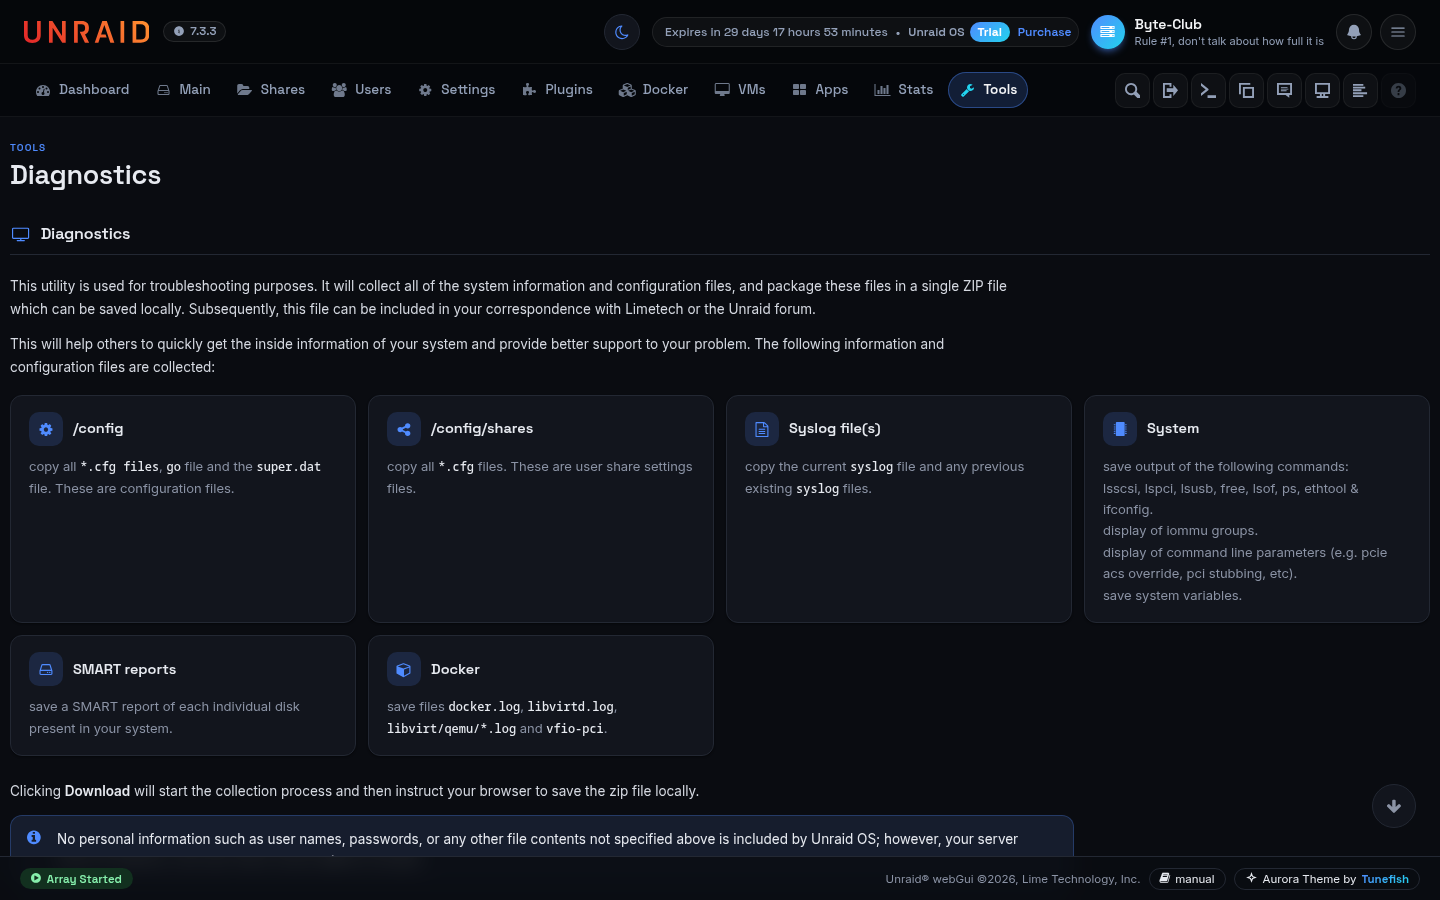Toggle dark mode with the moon icon
This screenshot has height=900, width=1440.
622,32
